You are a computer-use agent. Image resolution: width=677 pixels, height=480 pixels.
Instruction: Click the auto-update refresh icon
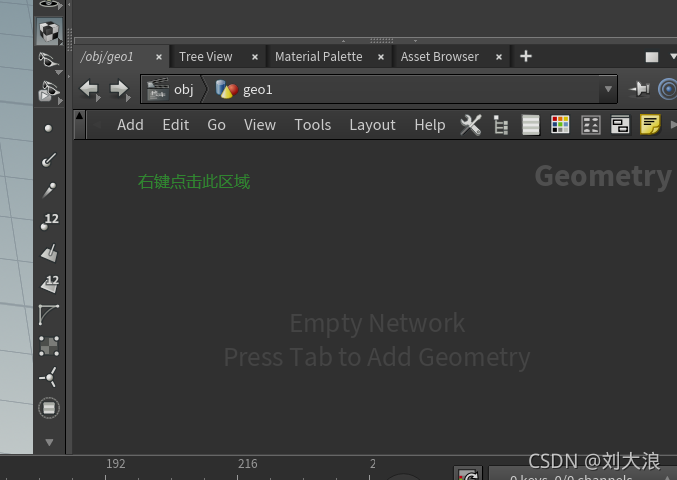468,474
